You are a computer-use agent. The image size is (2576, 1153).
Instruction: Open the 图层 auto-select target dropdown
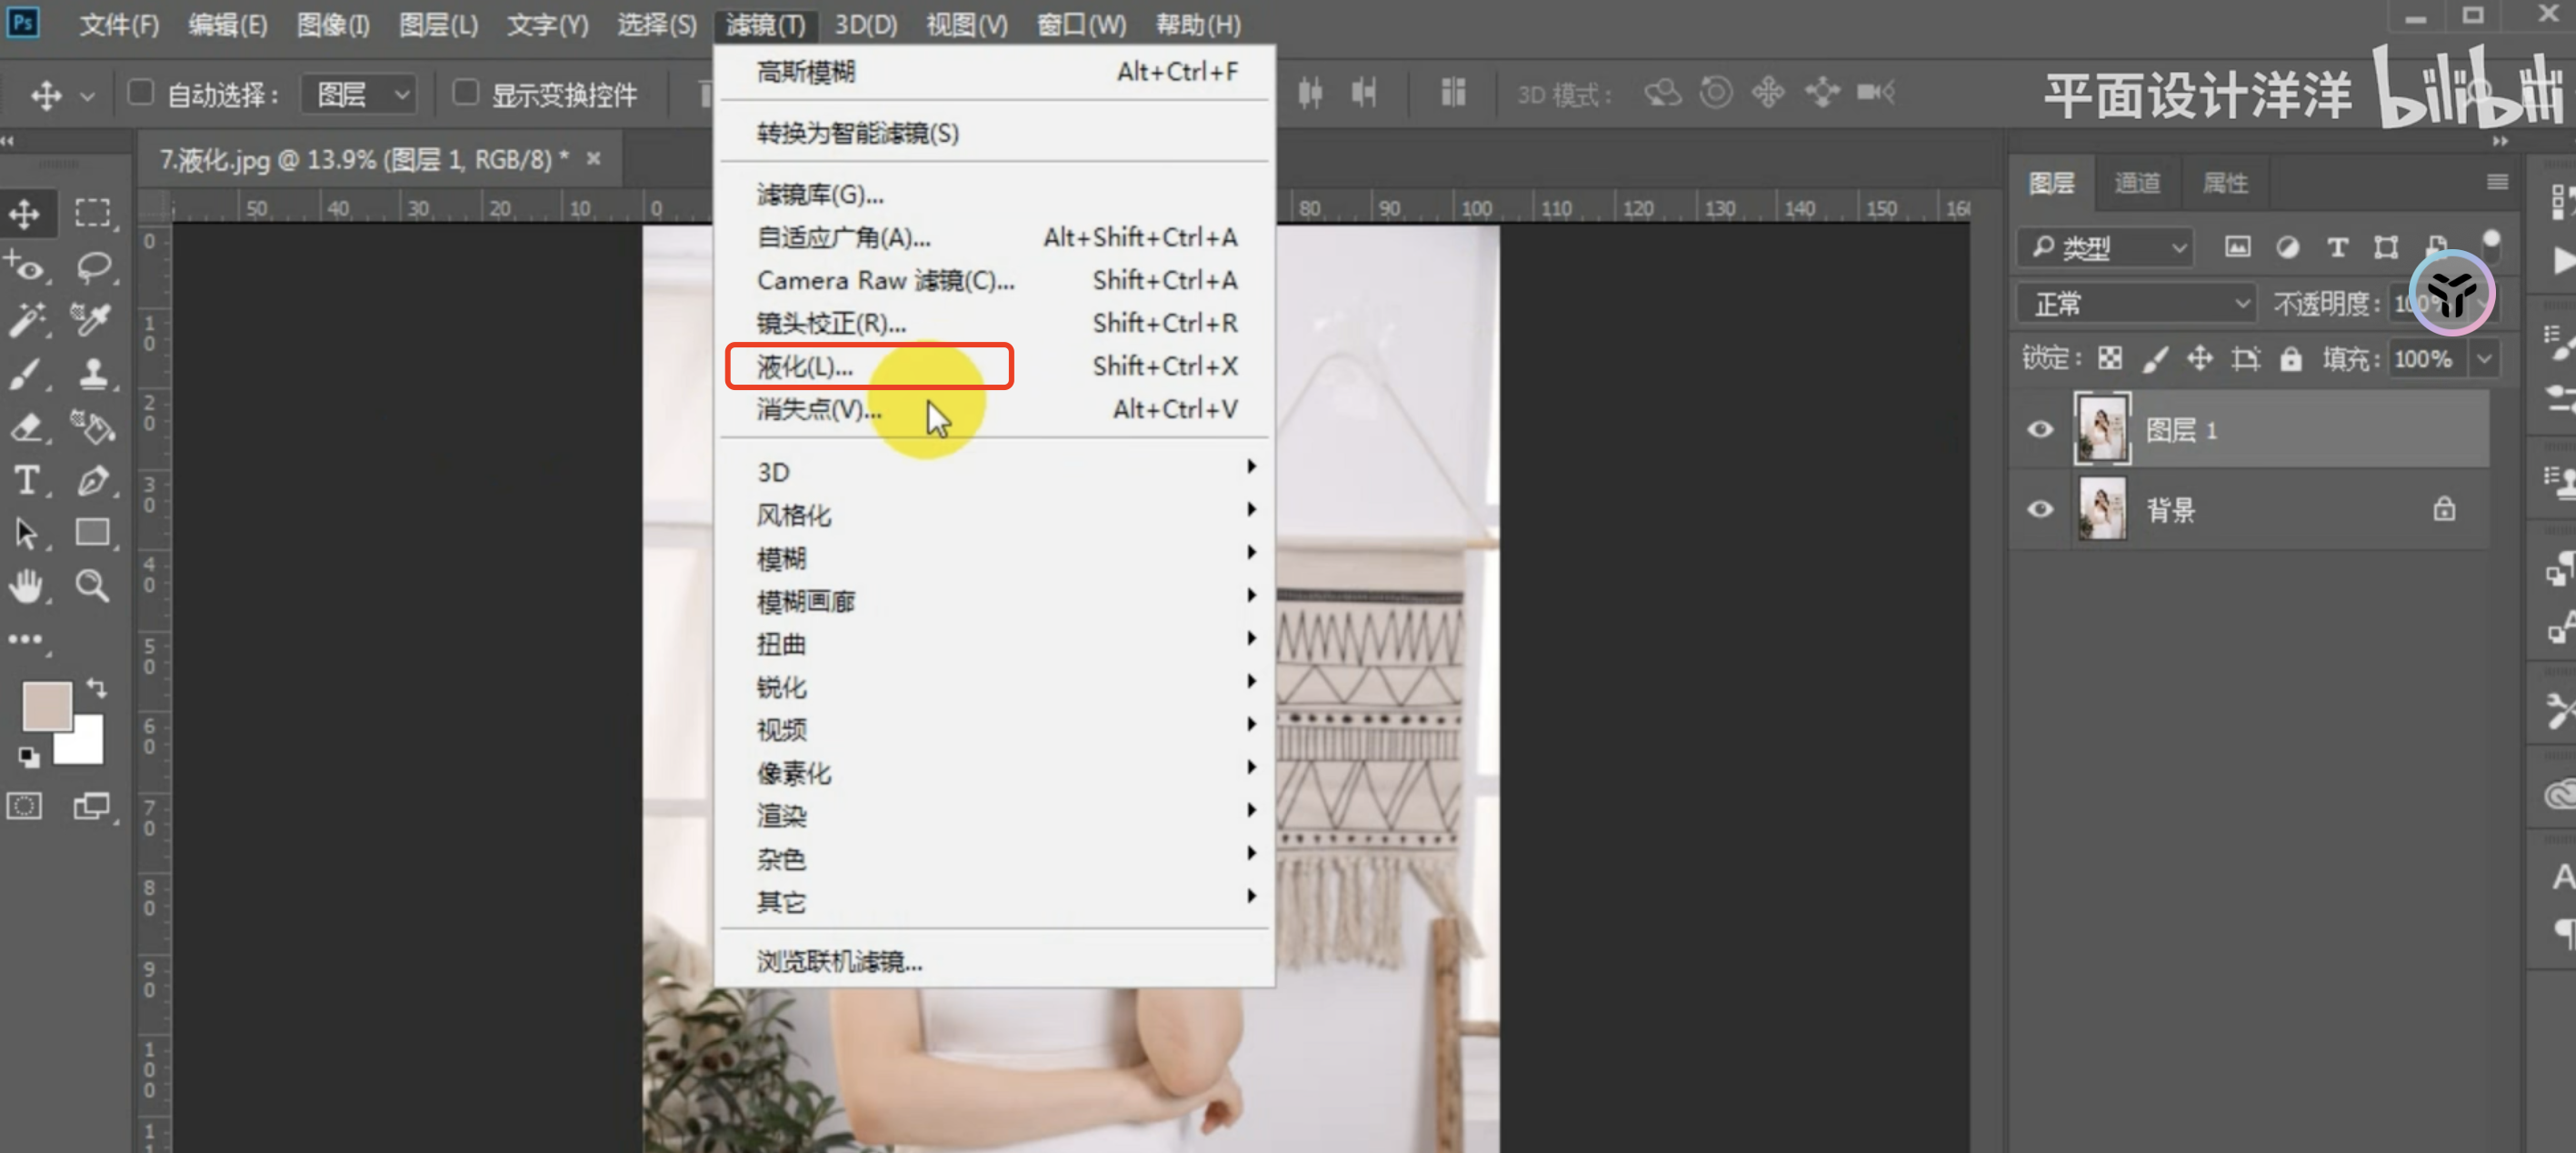pos(360,95)
